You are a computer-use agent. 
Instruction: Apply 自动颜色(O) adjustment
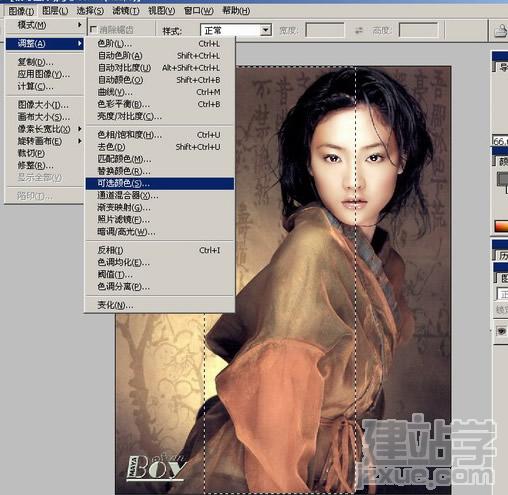pos(160,80)
